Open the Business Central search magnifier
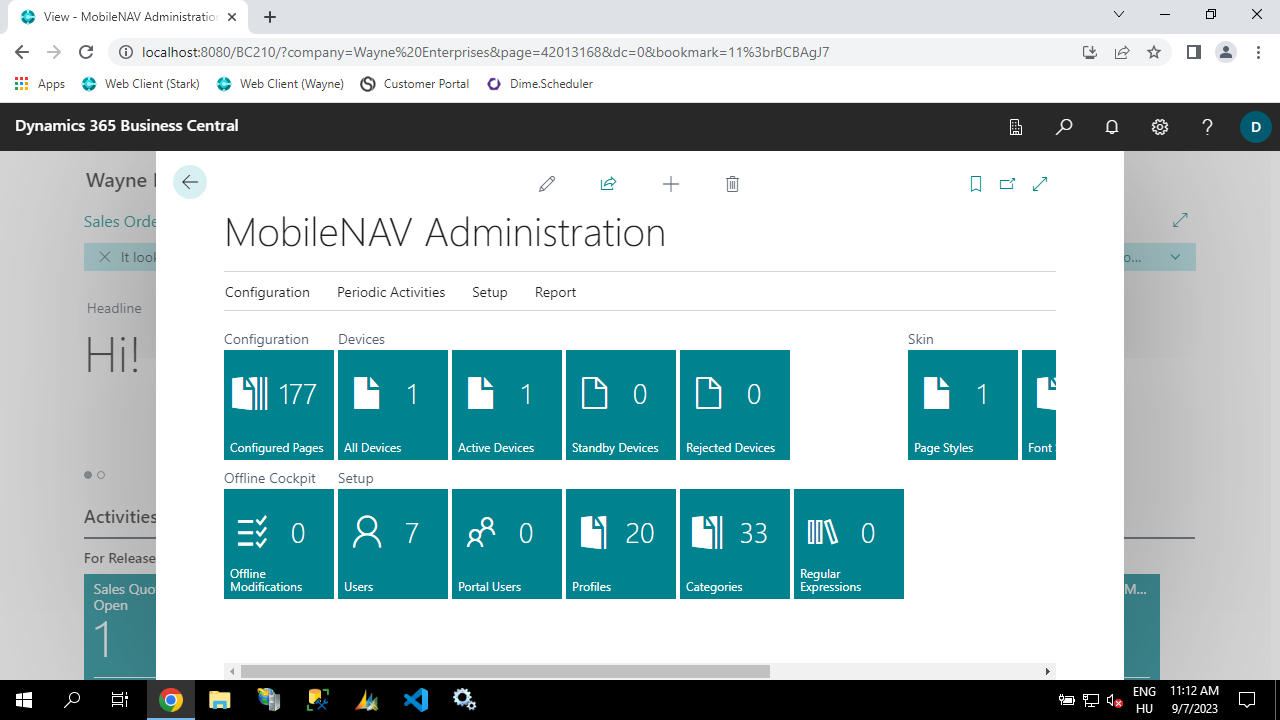Image resolution: width=1280 pixels, height=720 pixels. [1064, 127]
